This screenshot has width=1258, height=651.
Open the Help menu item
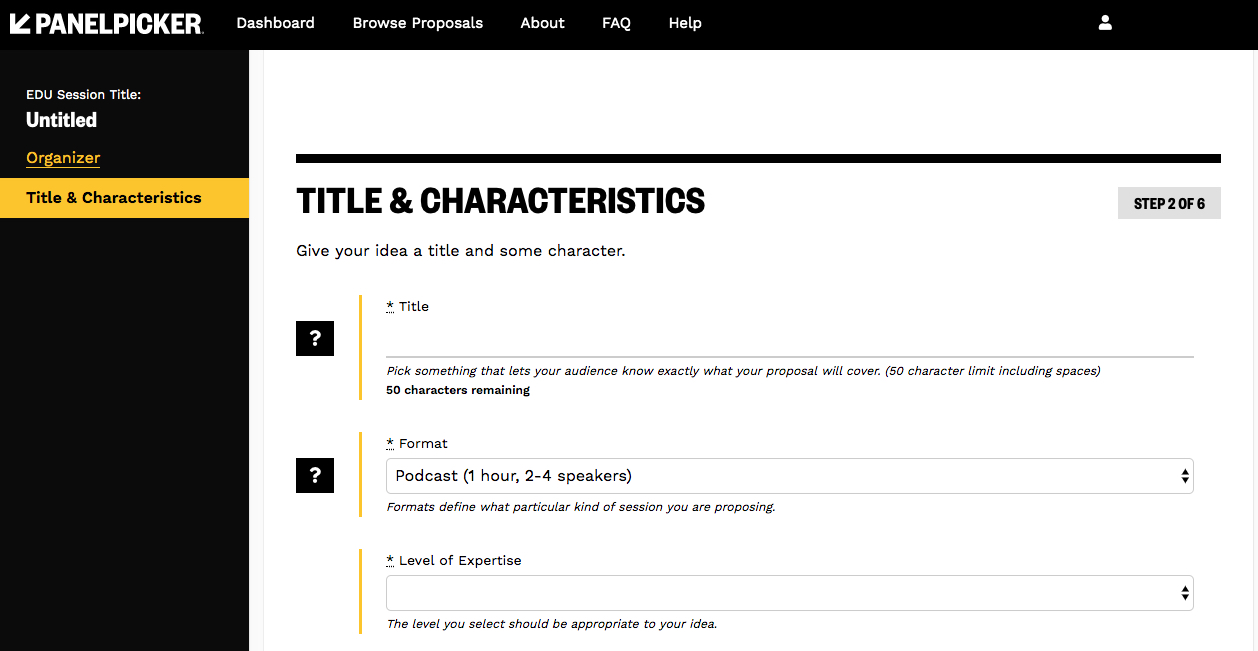[x=685, y=23]
